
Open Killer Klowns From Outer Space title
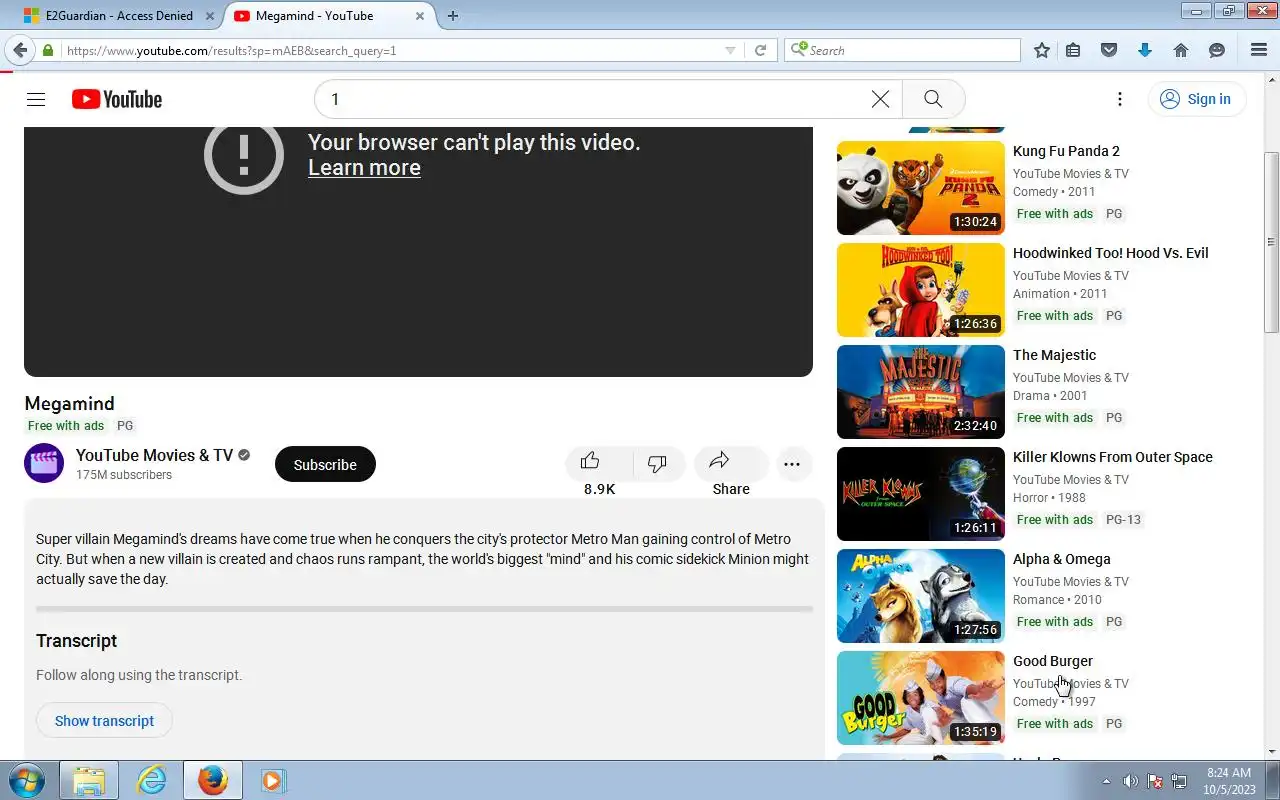coord(1113,457)
